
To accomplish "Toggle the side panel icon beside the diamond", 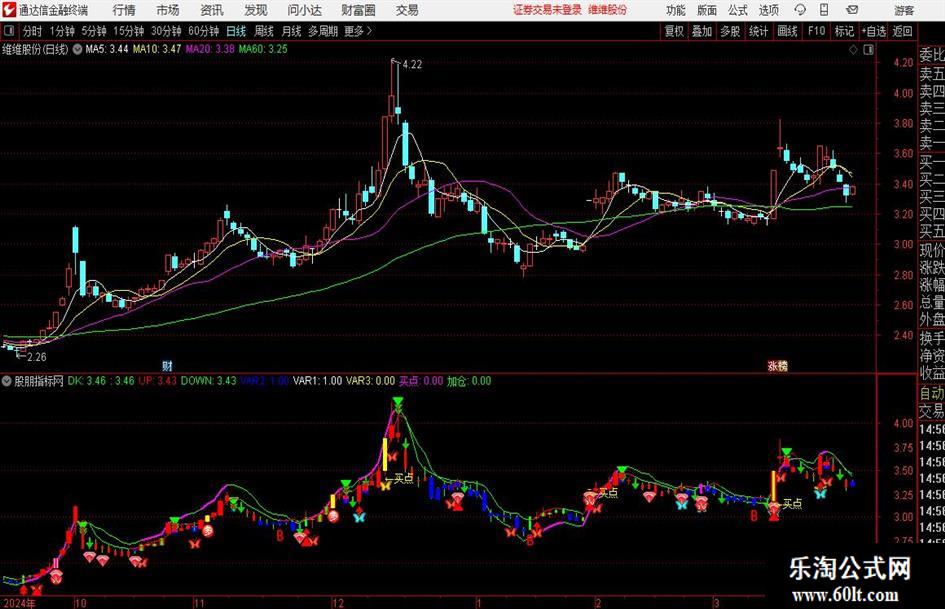I will coord(868,50).
